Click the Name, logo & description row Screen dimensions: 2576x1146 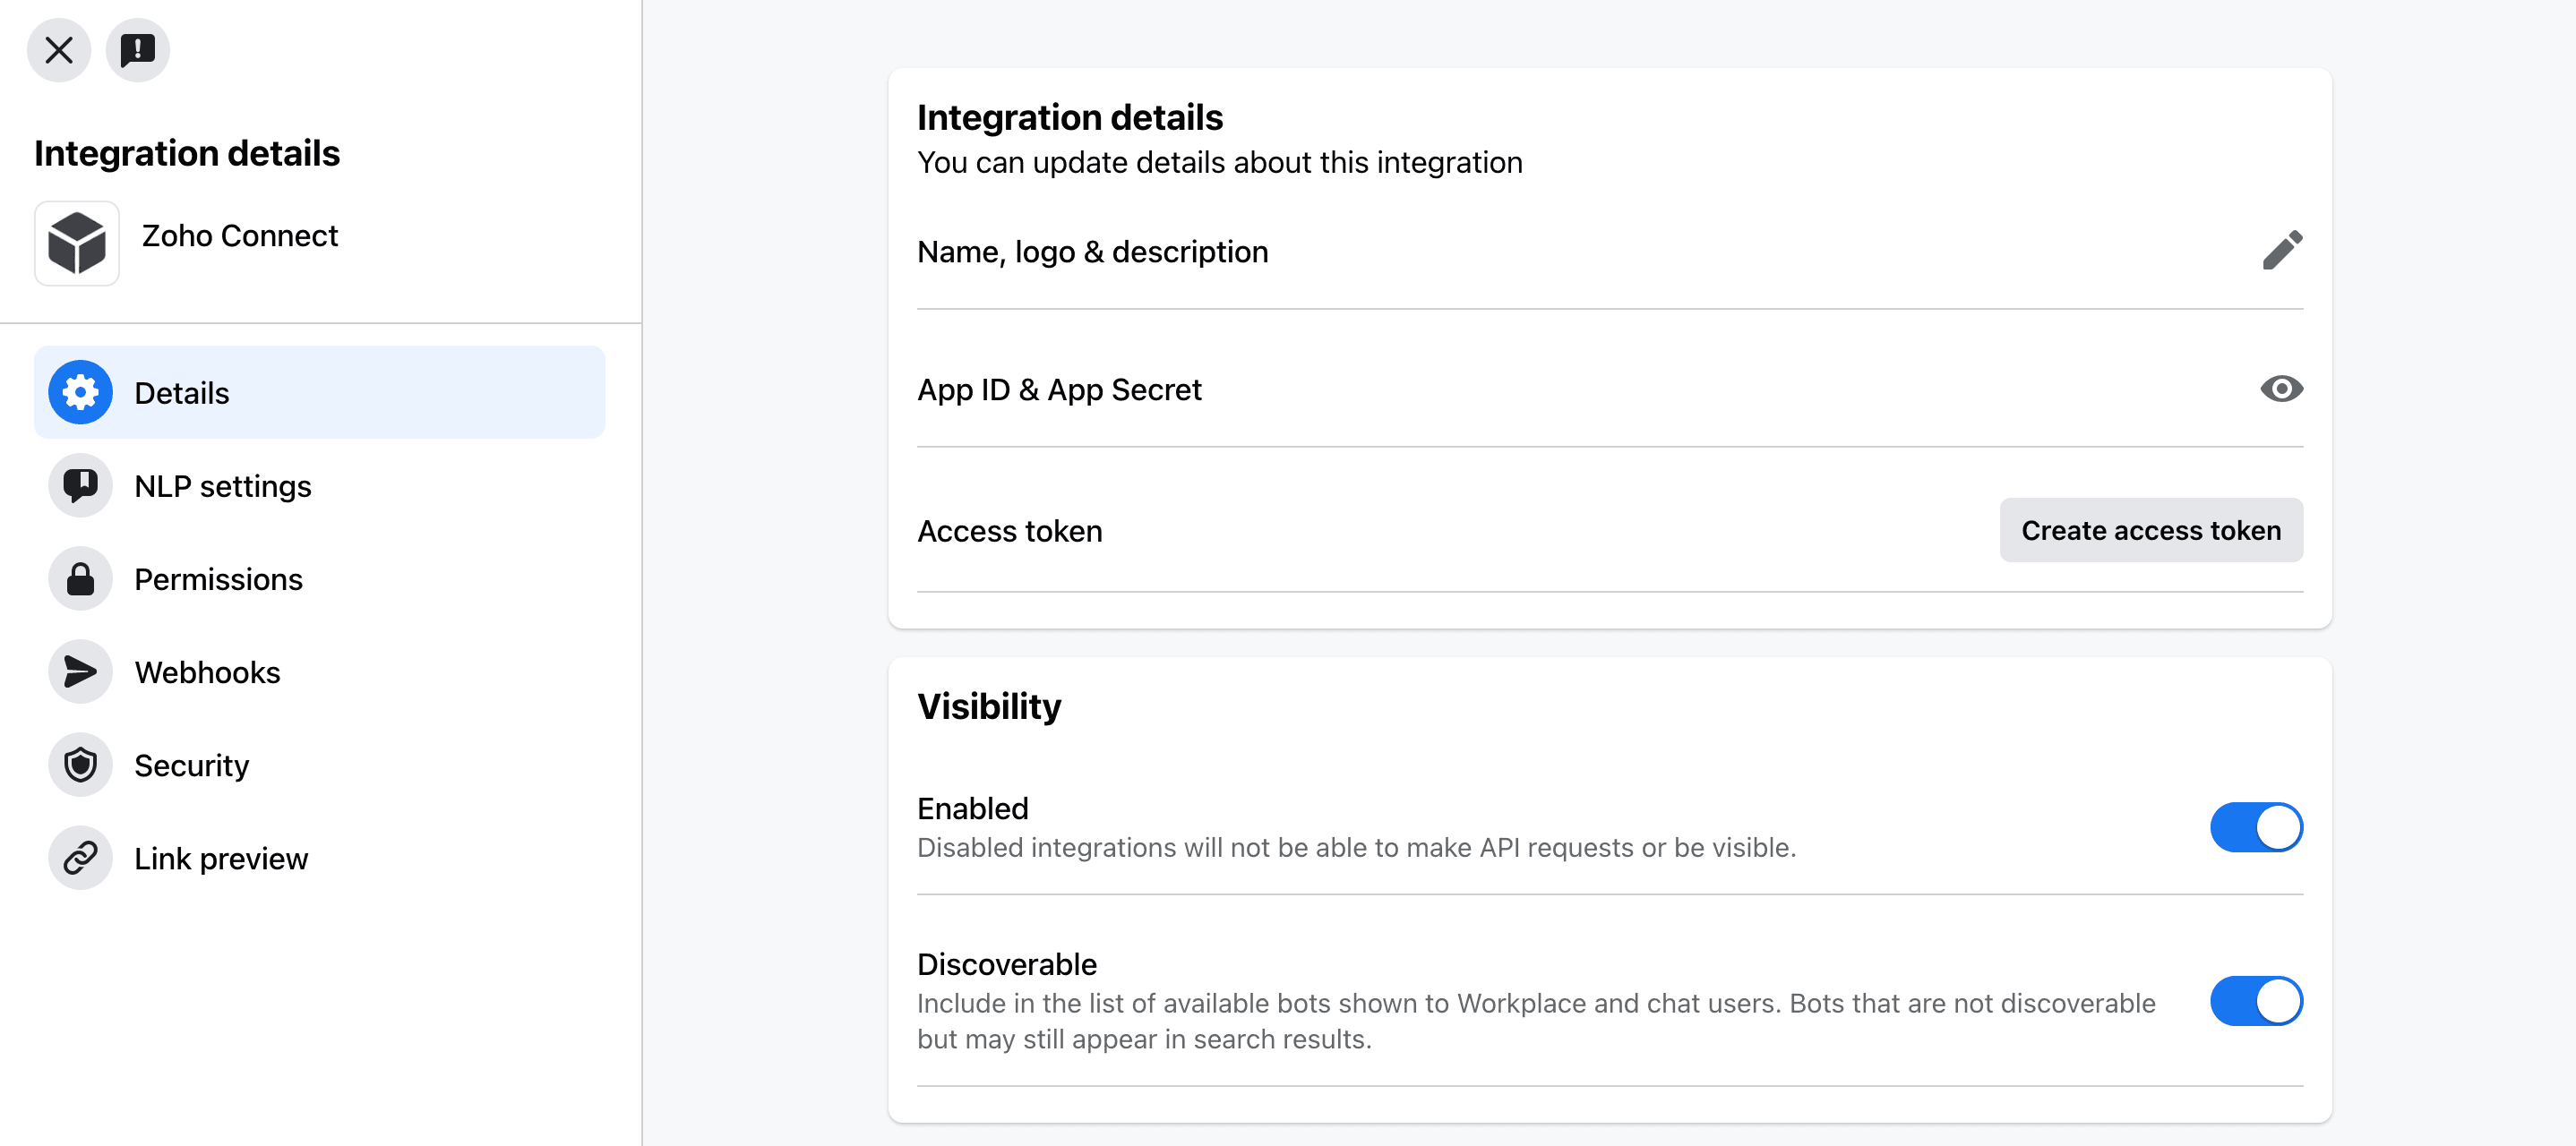[1092, 252]
